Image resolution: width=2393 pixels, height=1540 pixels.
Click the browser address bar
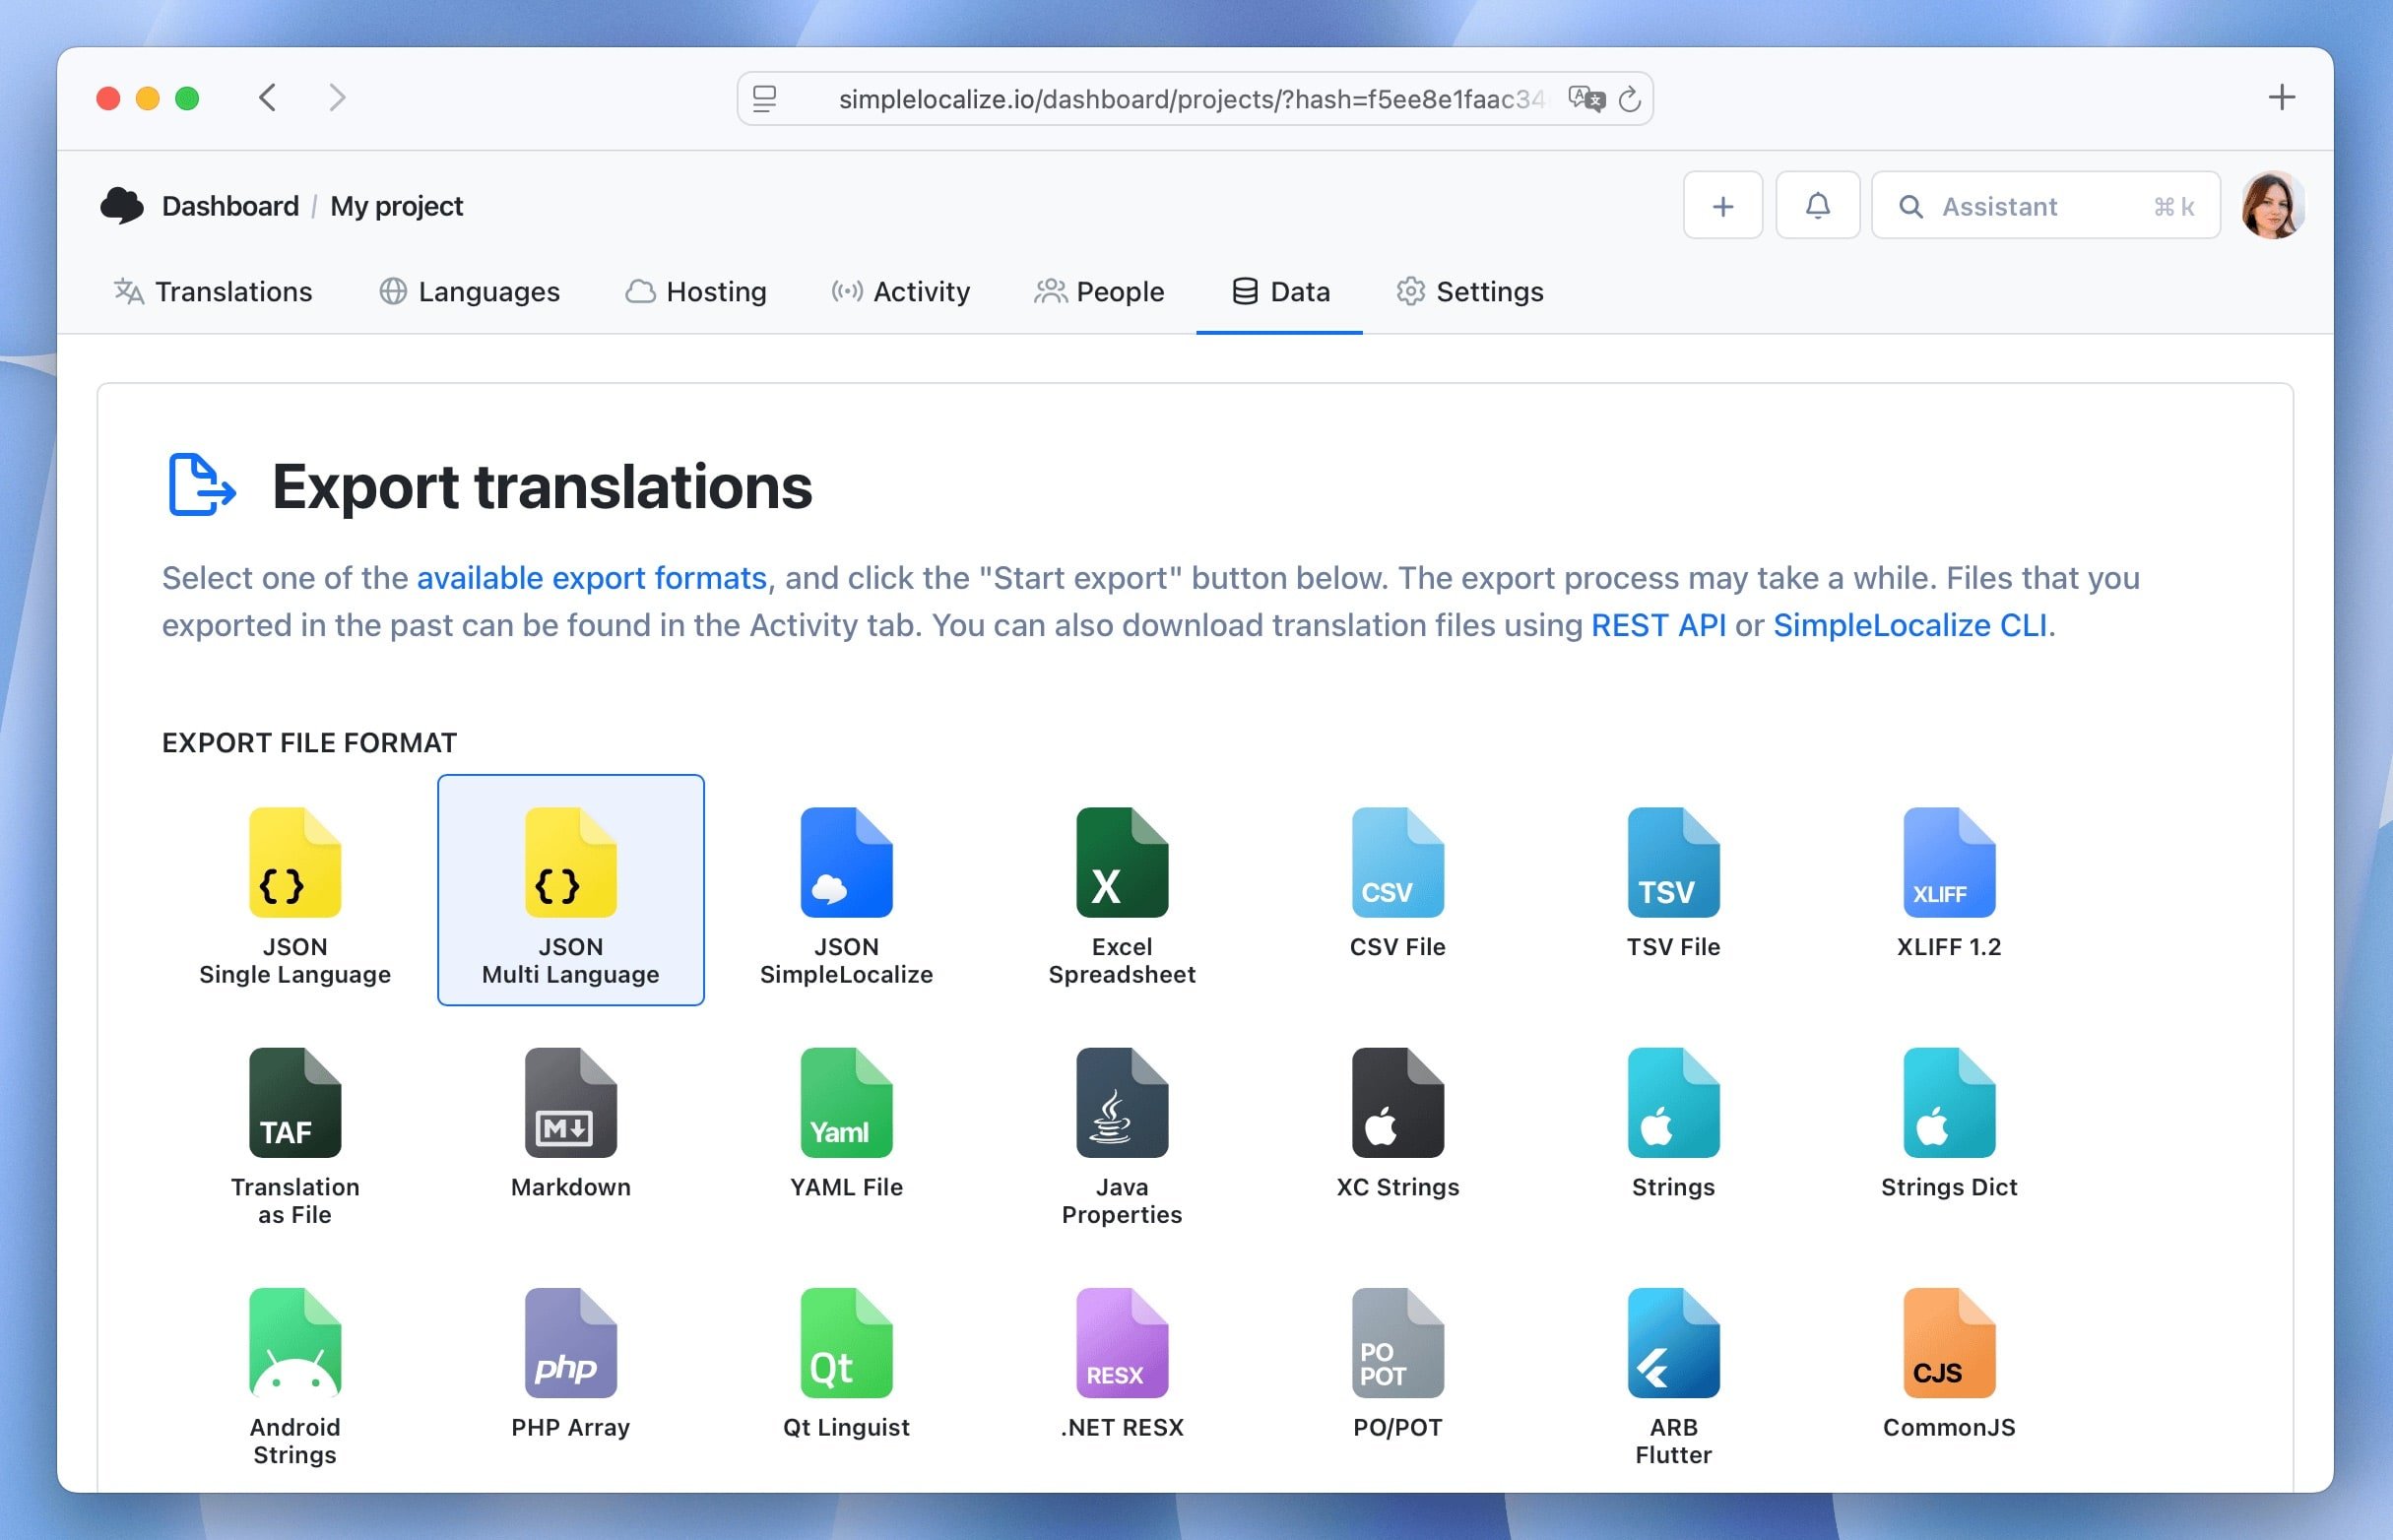click(x=1160, y=98)
